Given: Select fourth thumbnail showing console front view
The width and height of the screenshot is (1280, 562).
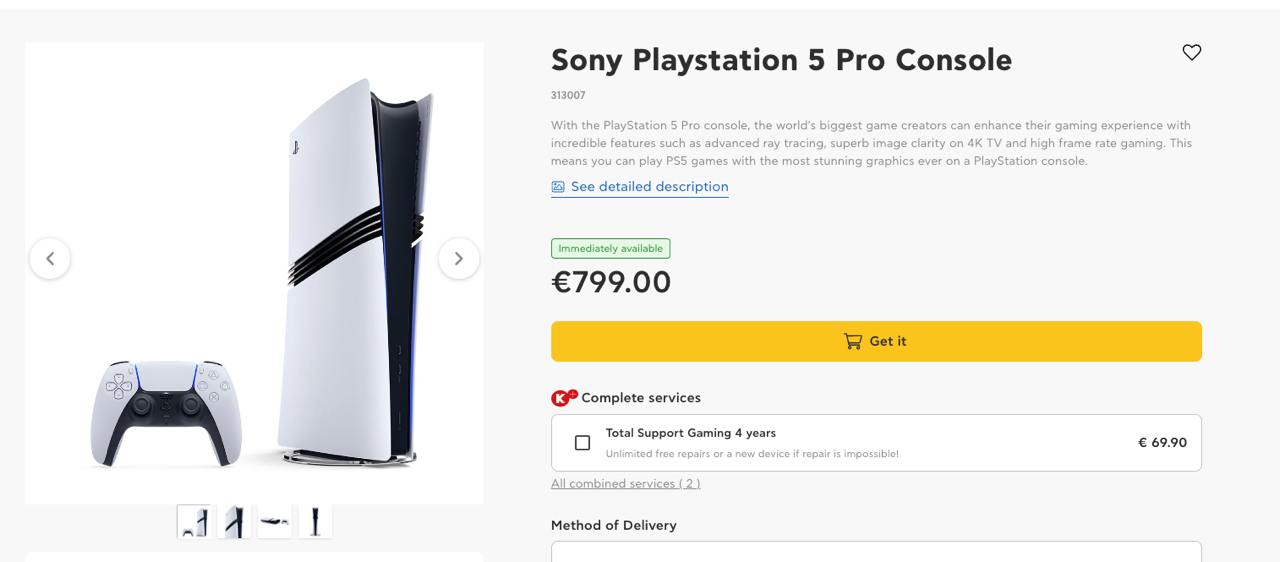Looking at the screenshot, I should [x=315, y=522].
